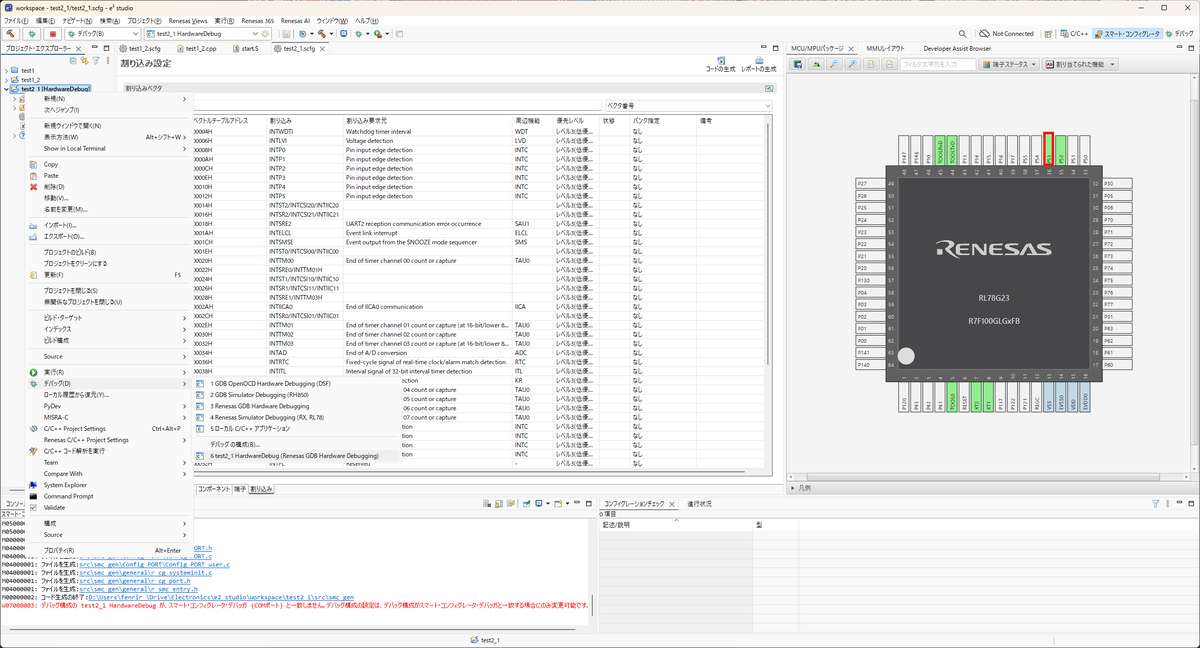The width and height of the screenshot is (1200, 648).
Task: Select the MMUレイアウト view tab
Action: point(886,47)
